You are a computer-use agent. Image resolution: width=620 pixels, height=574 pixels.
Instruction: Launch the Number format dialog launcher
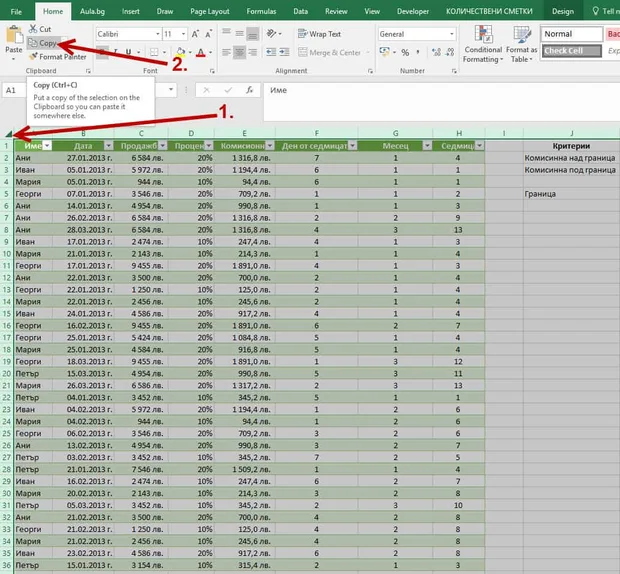454,71
